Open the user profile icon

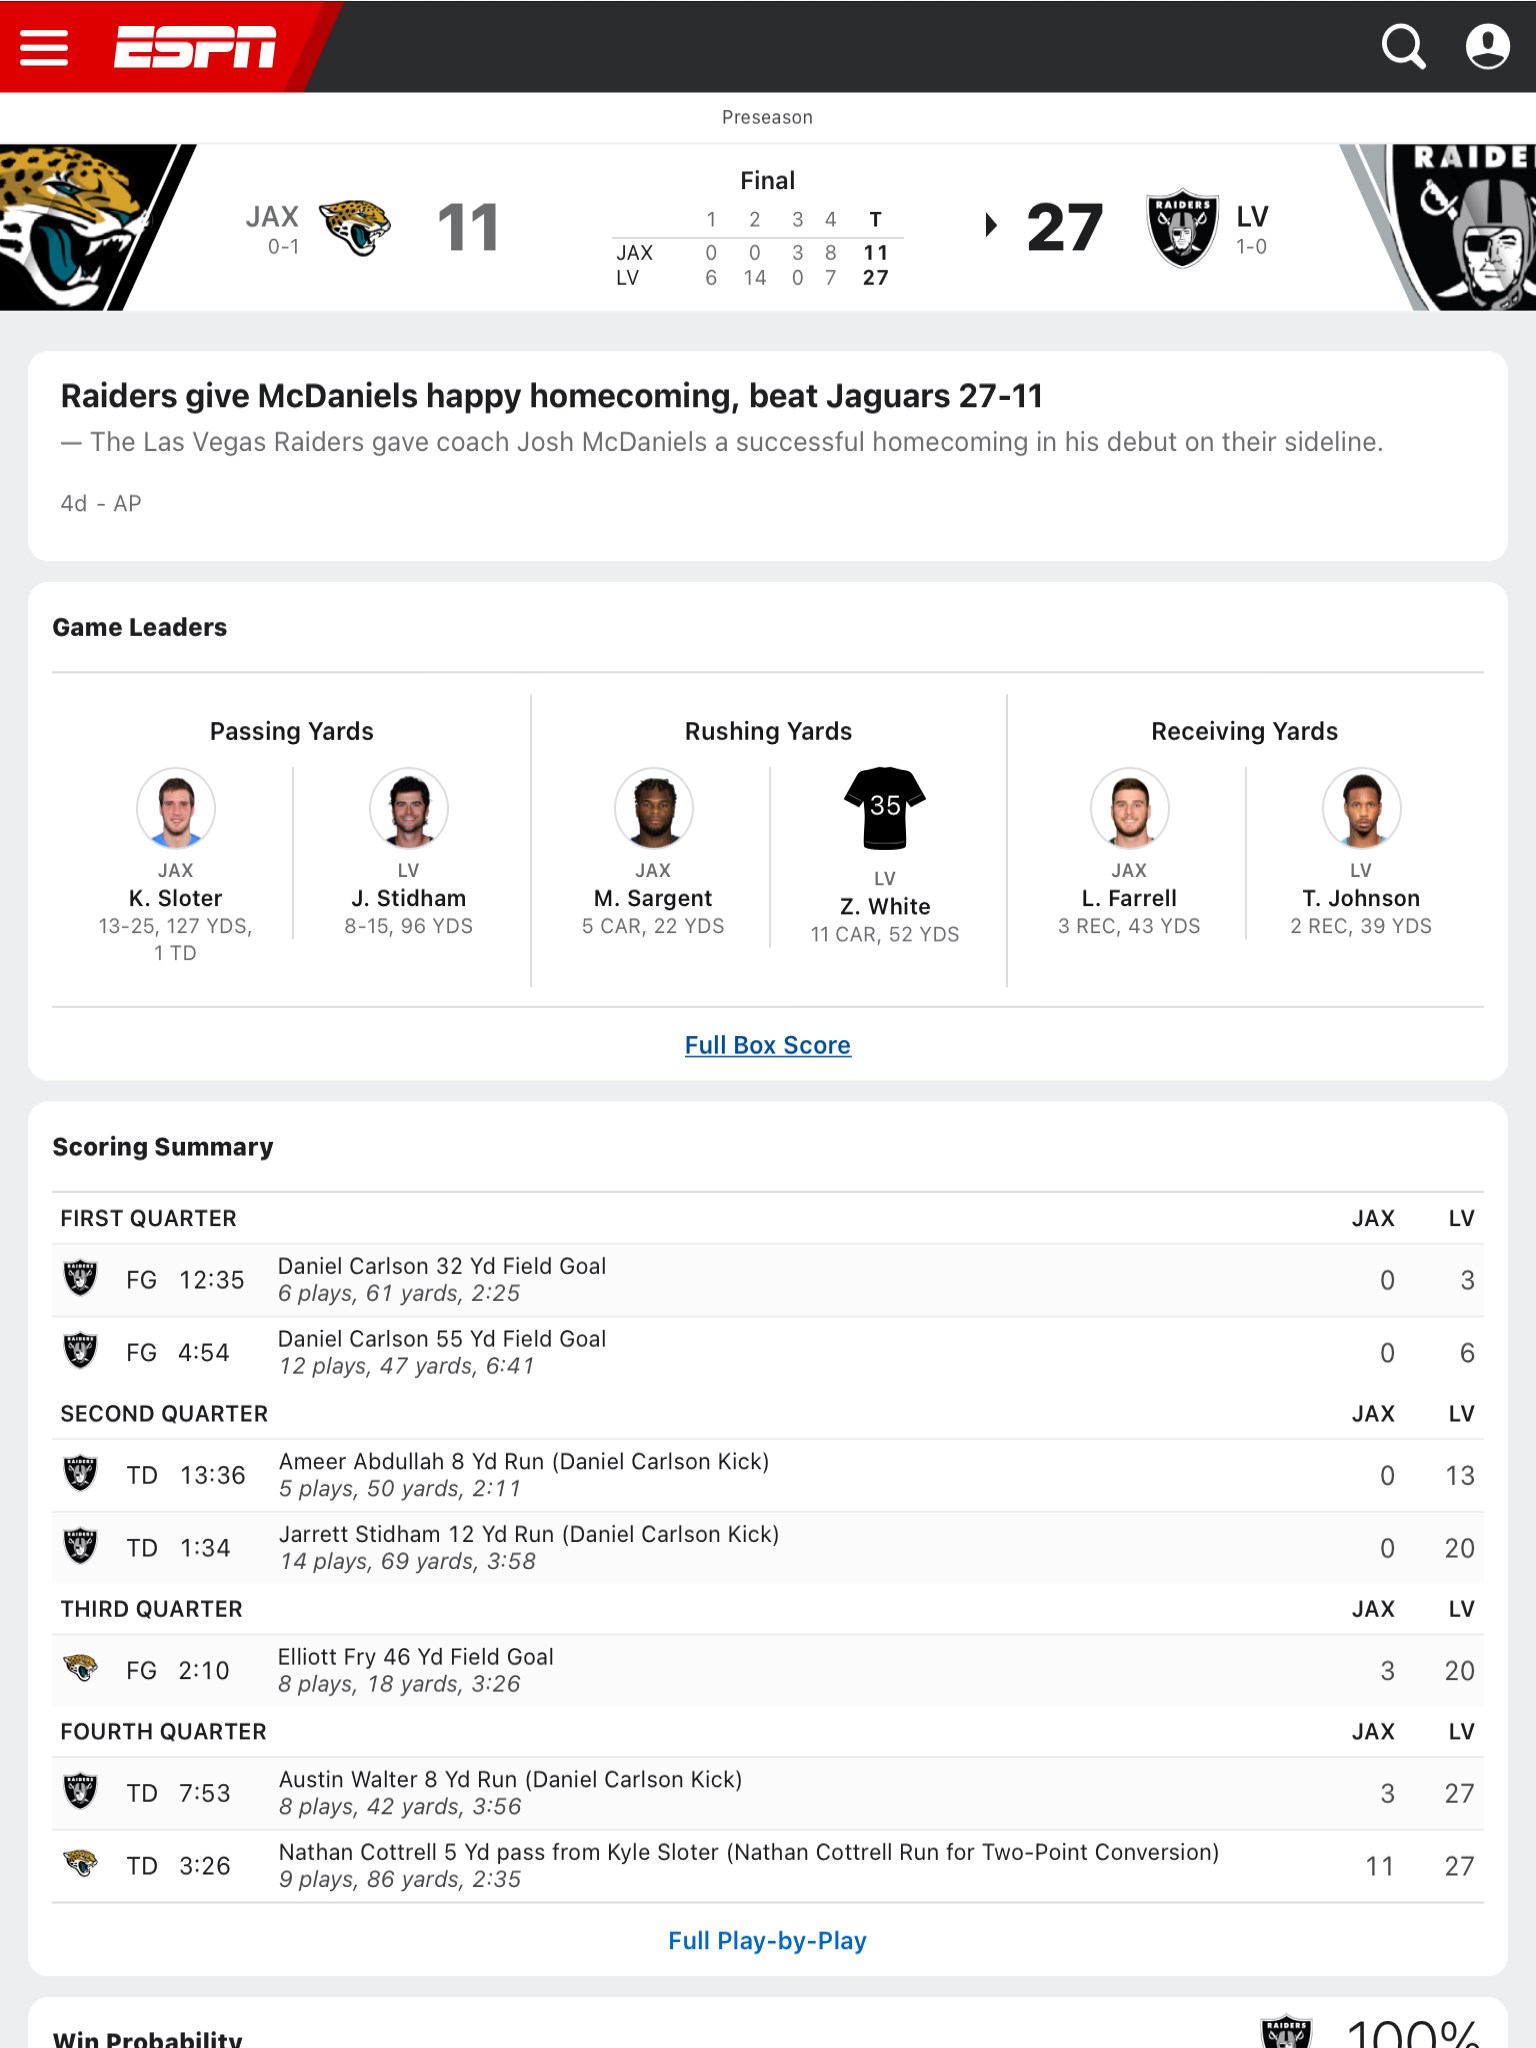pos(1487,46)
